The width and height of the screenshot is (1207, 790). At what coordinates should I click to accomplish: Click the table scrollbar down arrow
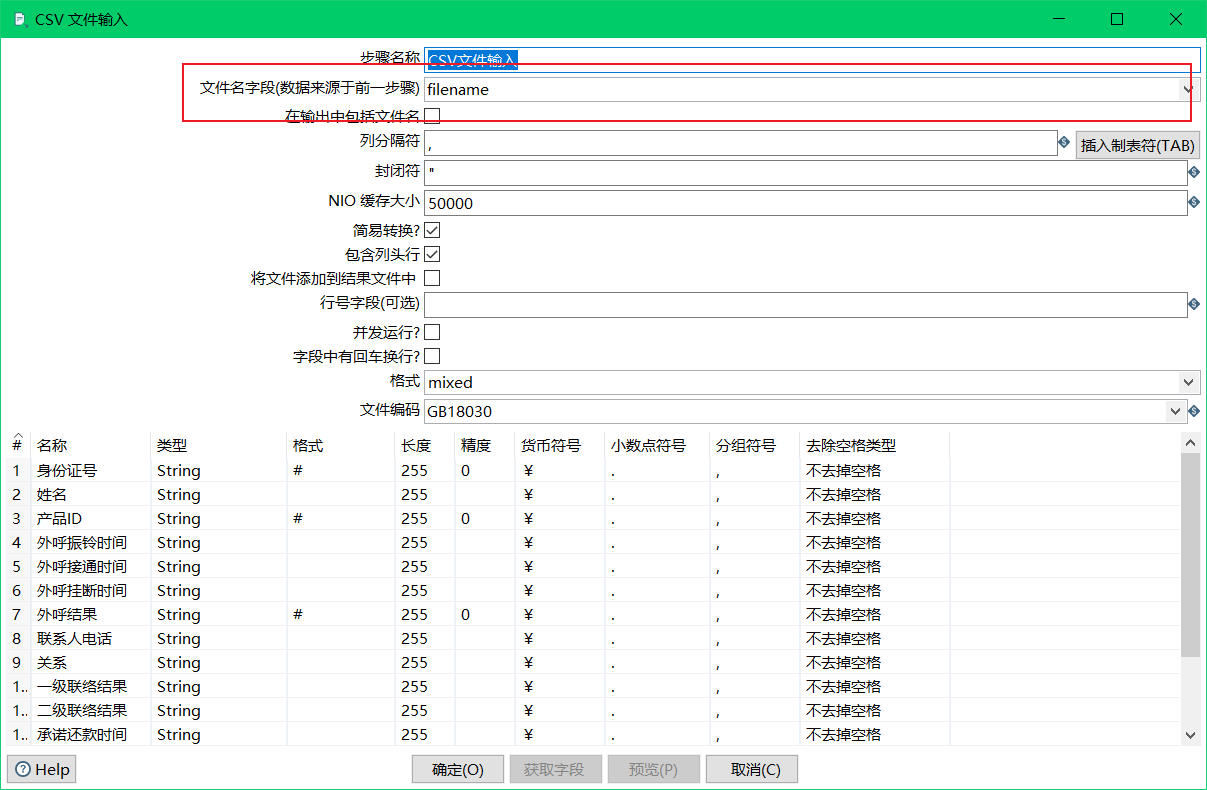[1190, 735]
